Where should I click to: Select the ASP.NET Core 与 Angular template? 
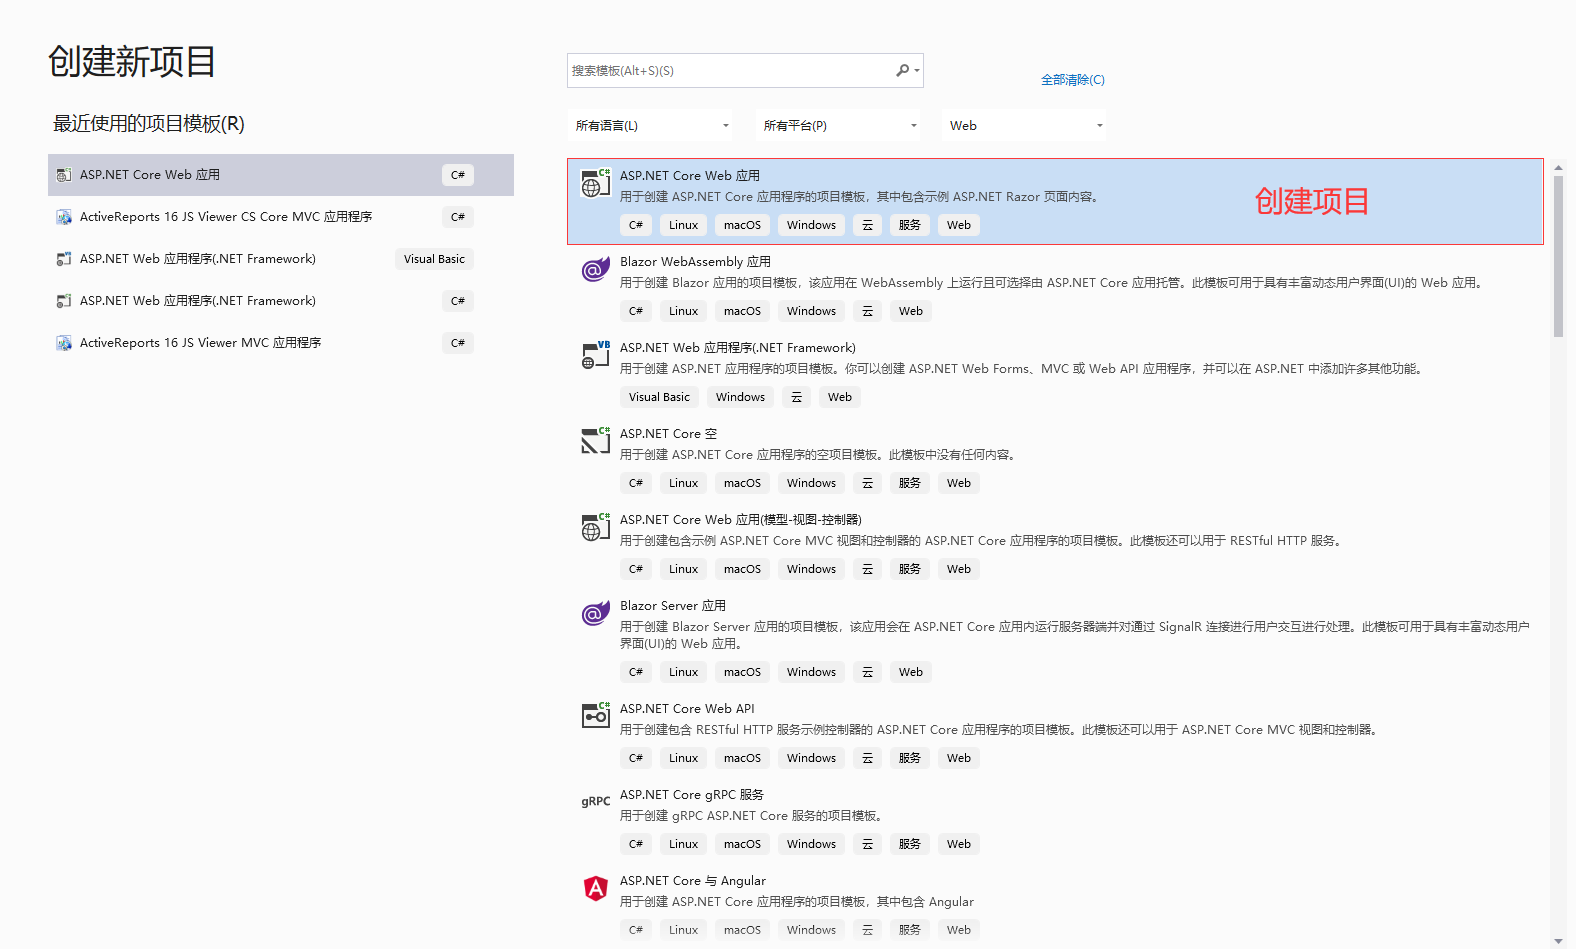[x=1055, y=906]
